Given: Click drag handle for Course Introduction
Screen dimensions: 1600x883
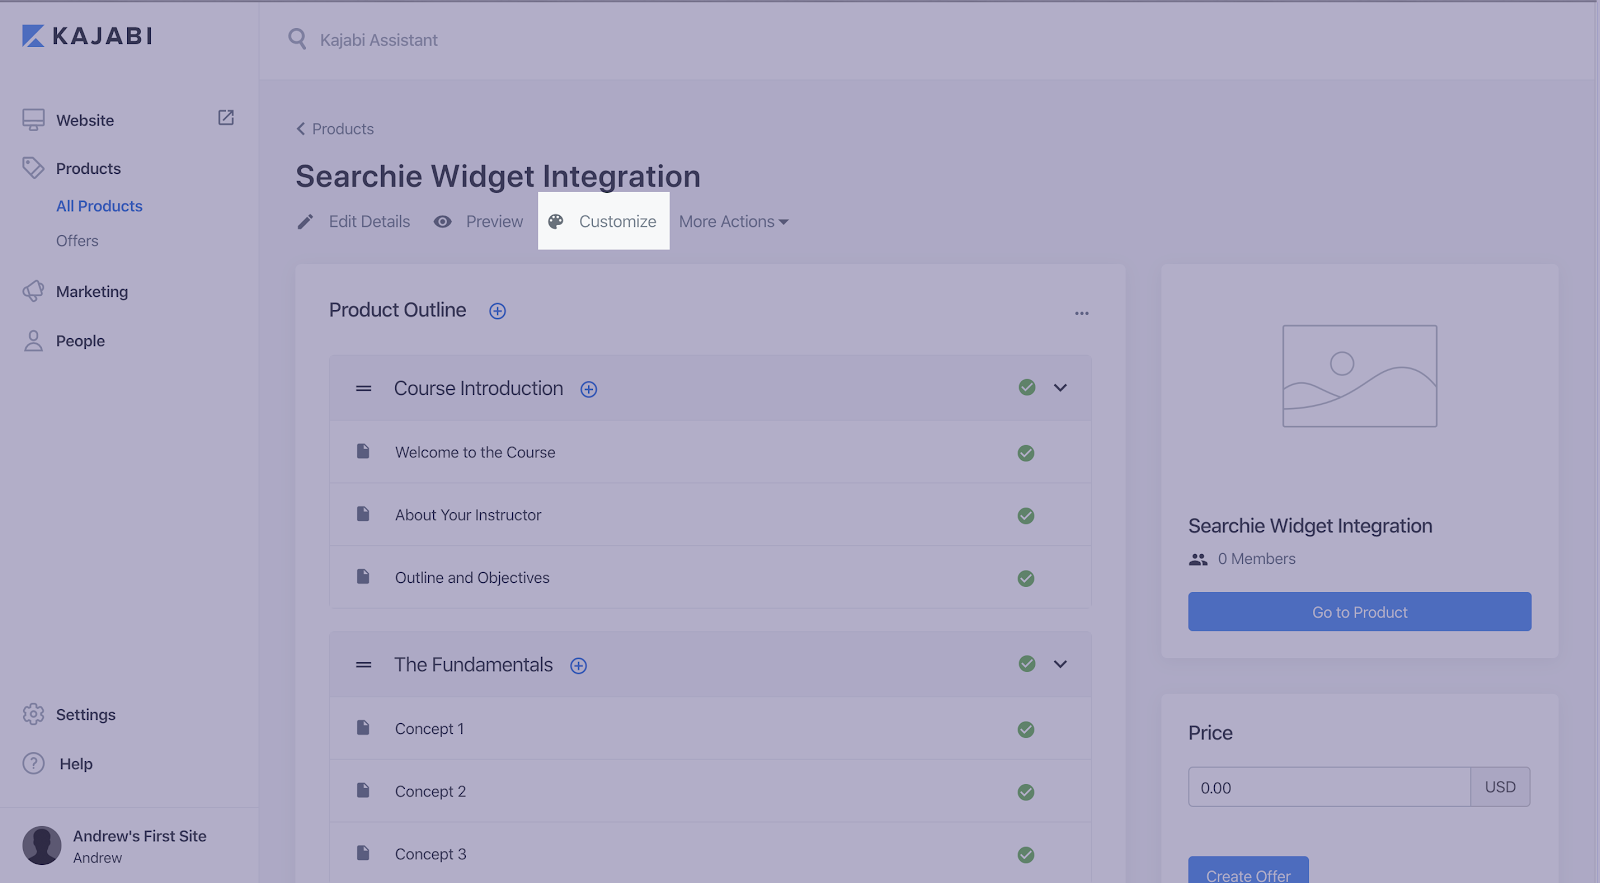Looking at the screenshot, I should (x=364, y=388).
